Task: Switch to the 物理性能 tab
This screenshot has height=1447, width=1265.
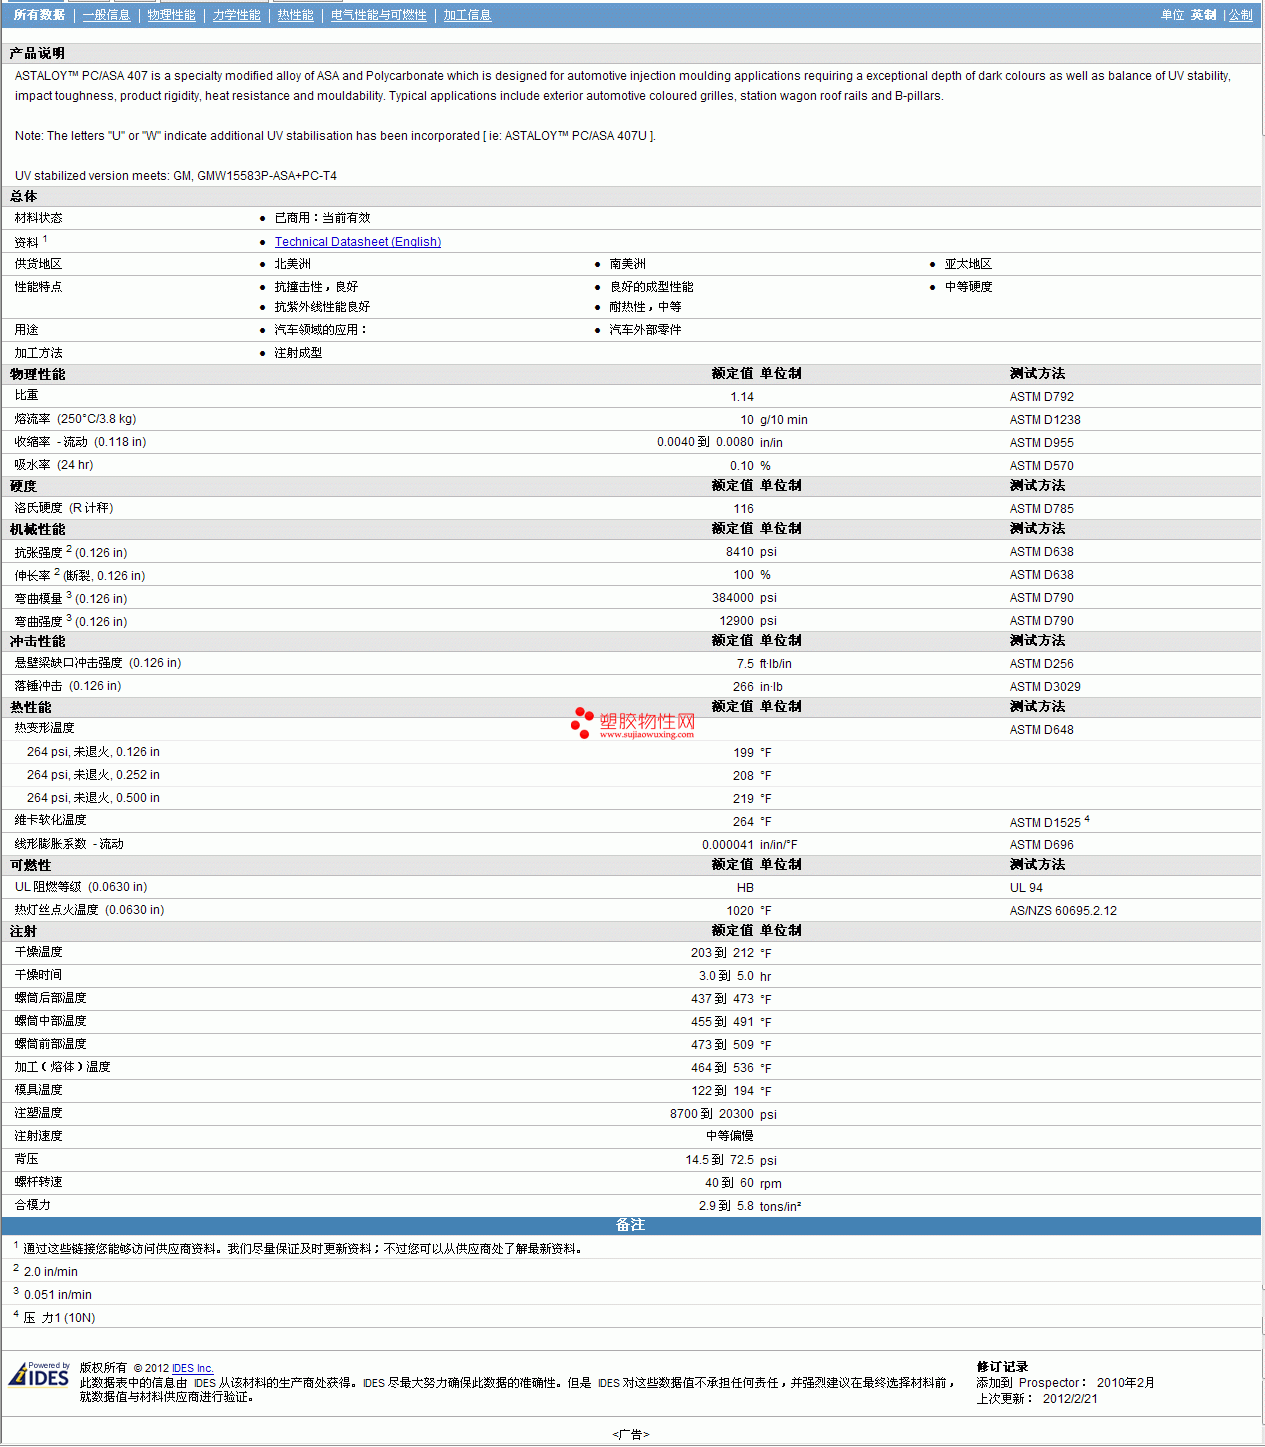Action: tap(171, 15)
